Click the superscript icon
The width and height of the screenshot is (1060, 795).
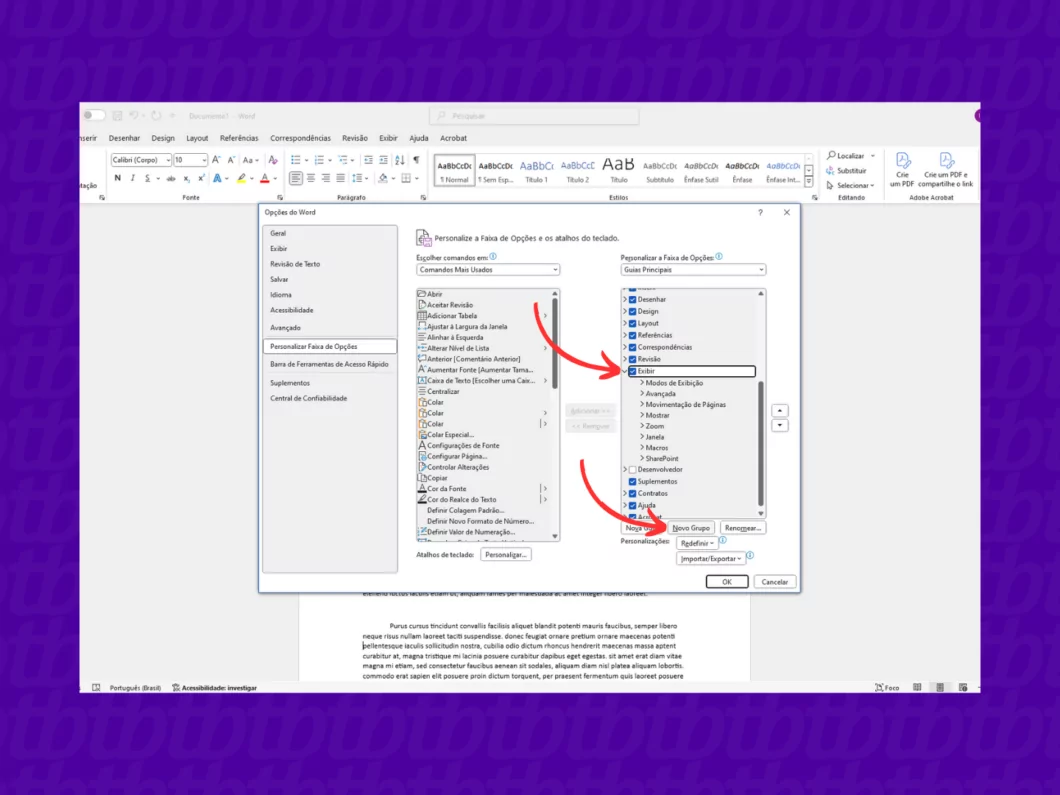pos(201,178)
